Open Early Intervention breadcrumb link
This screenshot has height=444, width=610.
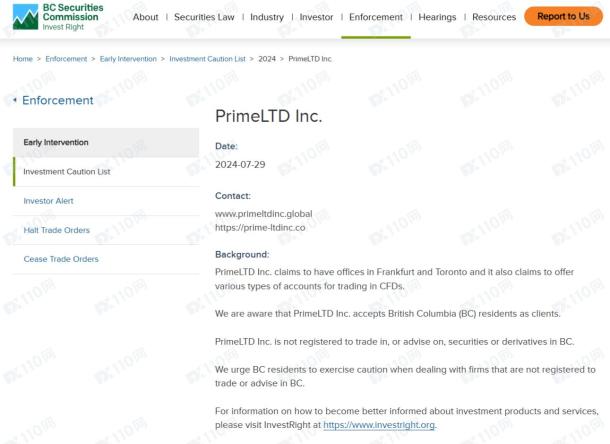(x=128, y=59)
